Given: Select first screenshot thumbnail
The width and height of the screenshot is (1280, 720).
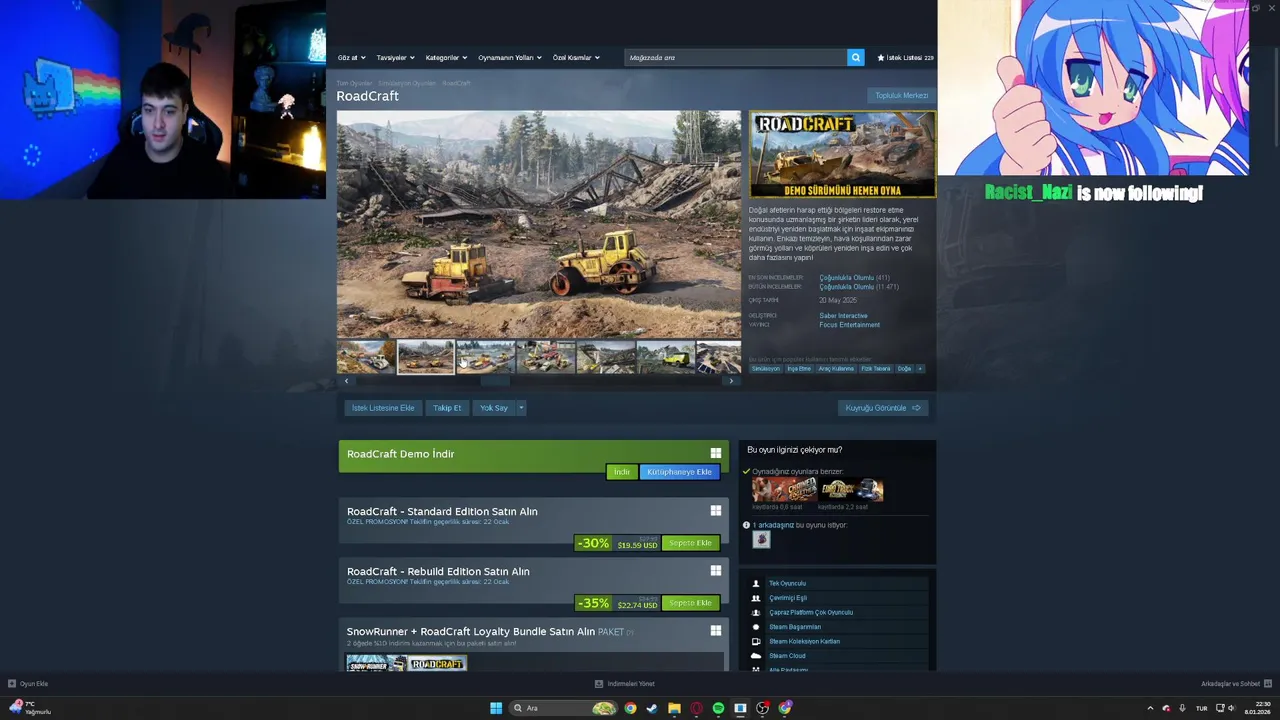Looking at the screenshot, I should 366,357.
